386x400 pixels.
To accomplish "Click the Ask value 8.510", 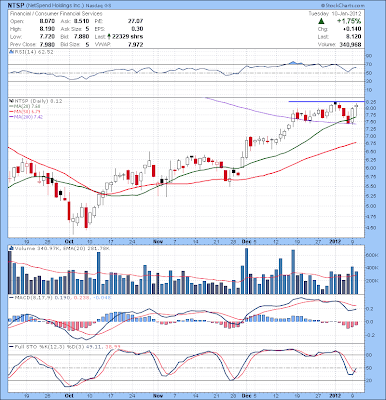I will (81, 21).
